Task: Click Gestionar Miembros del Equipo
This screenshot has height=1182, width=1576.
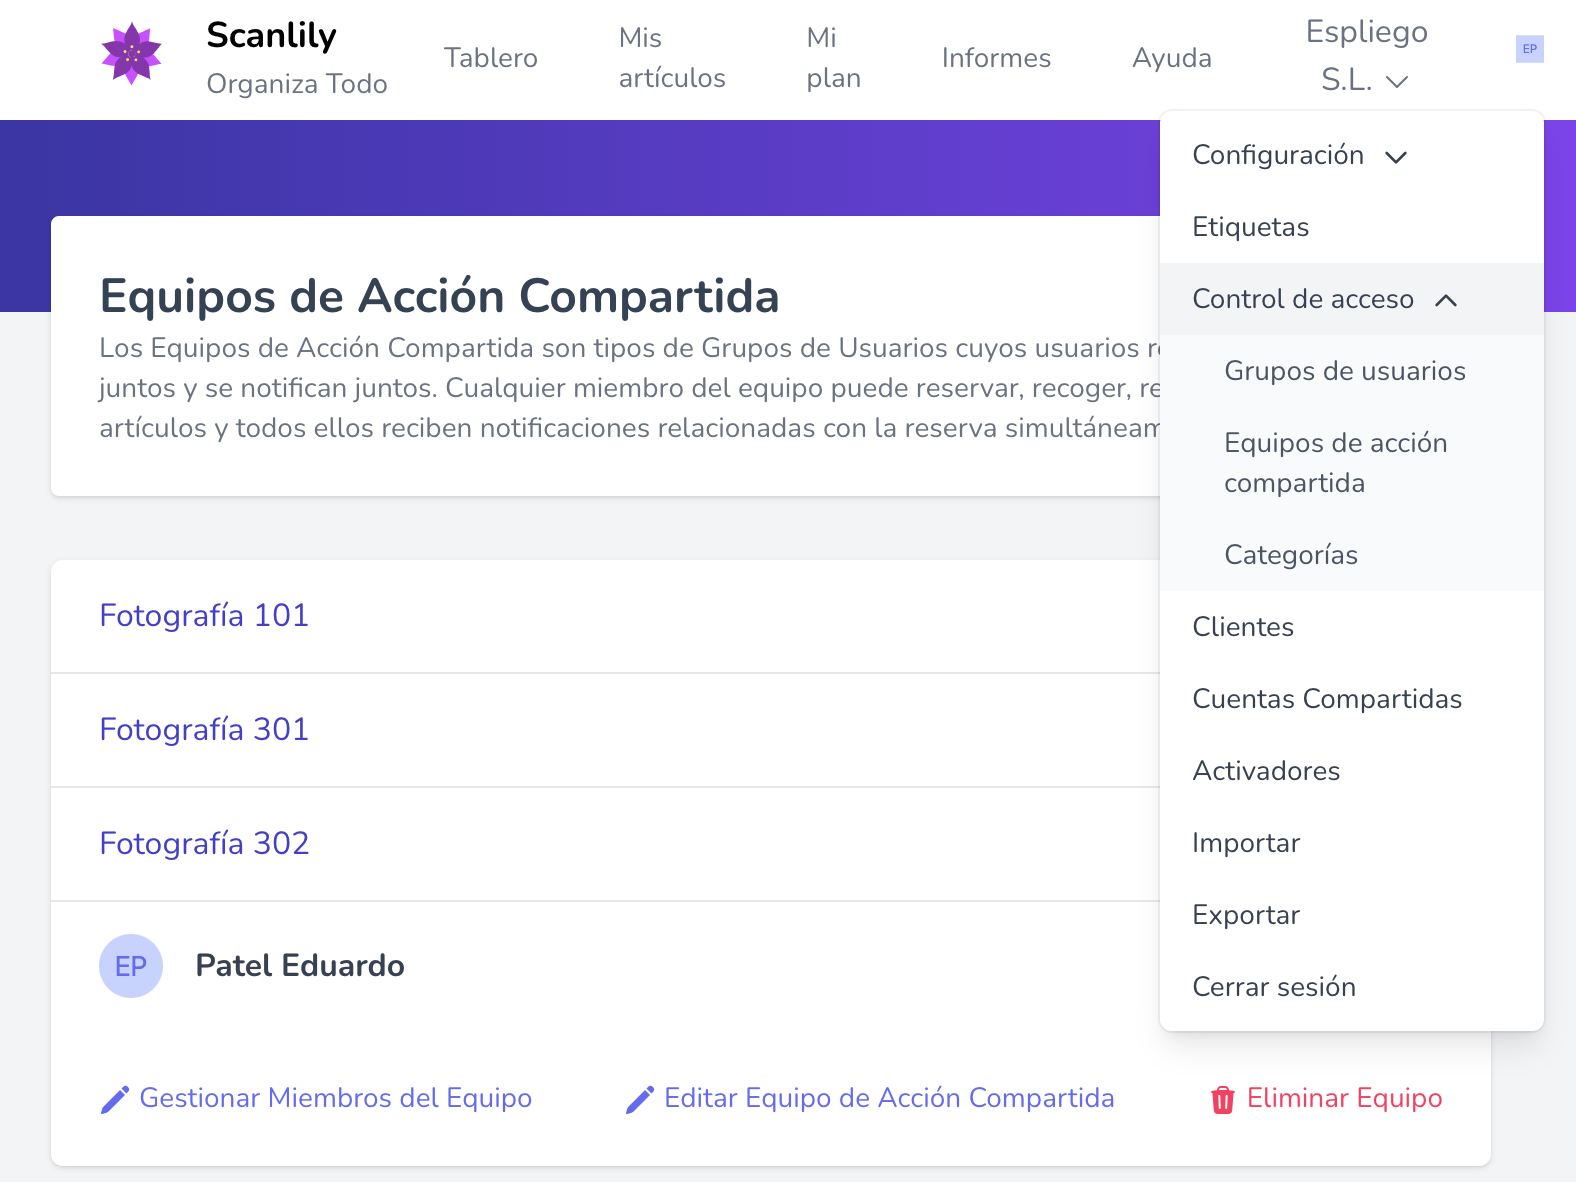Action: (x=335, y=1097)
